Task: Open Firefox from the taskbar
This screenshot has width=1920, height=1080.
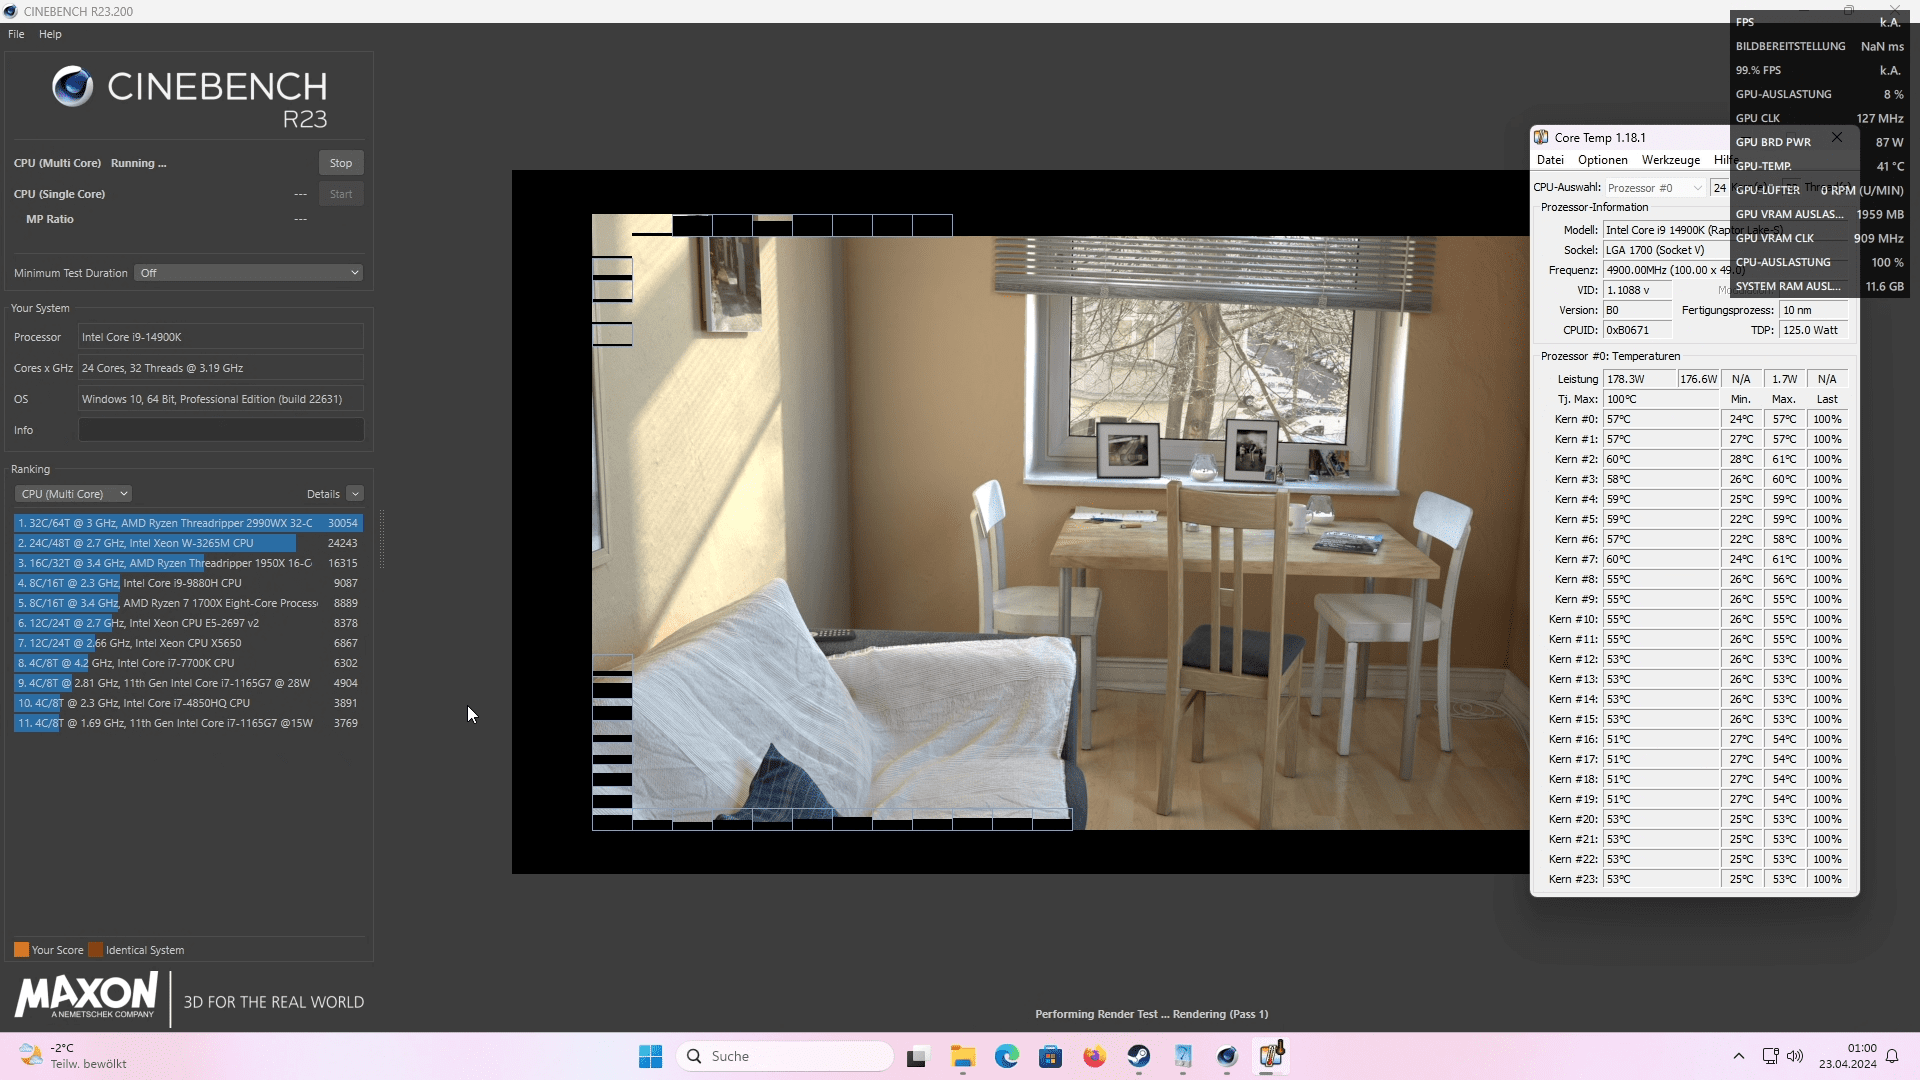Action: 1094,1056
